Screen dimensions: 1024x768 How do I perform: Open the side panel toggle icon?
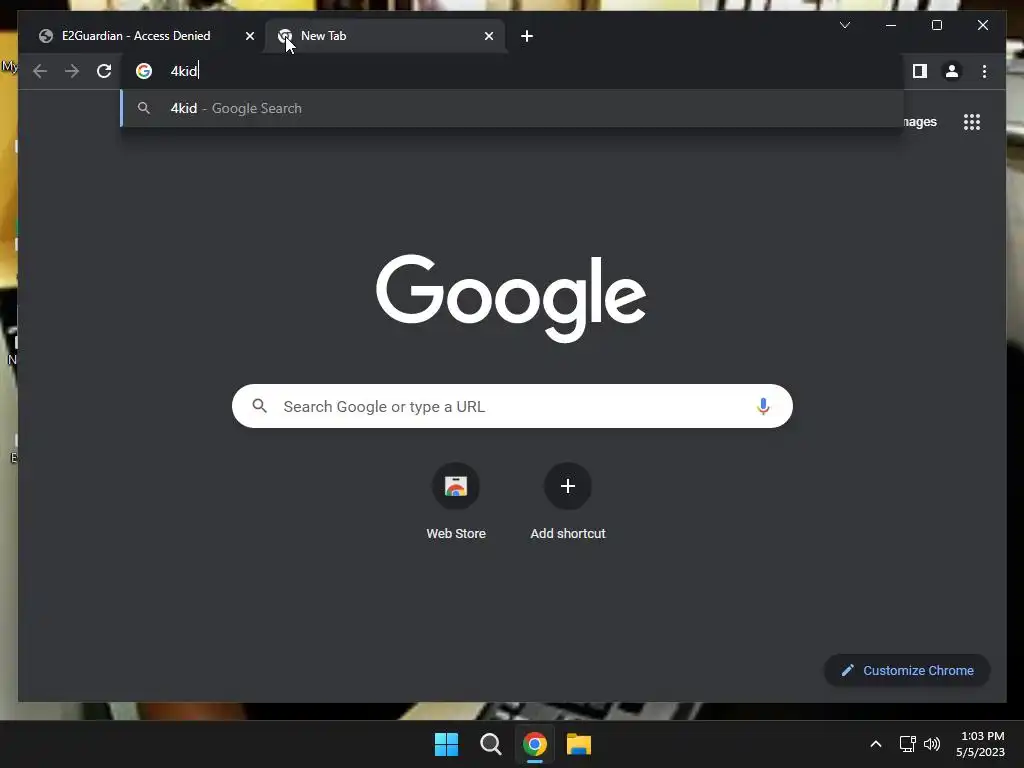[920, 71]
